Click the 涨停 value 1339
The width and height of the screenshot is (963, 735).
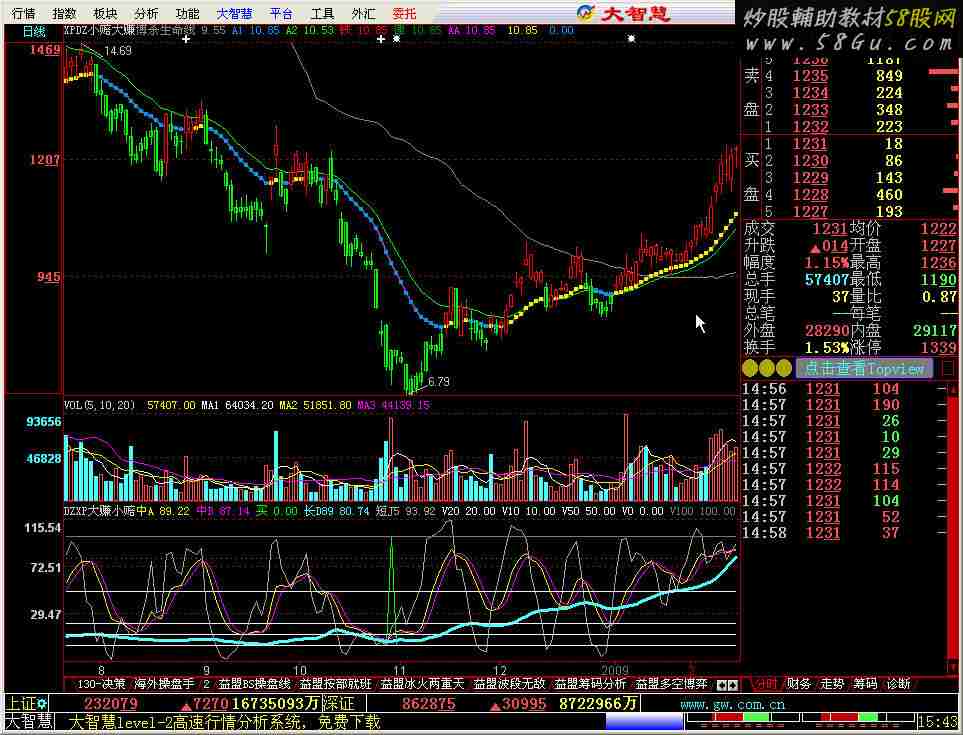(x=938, y=348)
